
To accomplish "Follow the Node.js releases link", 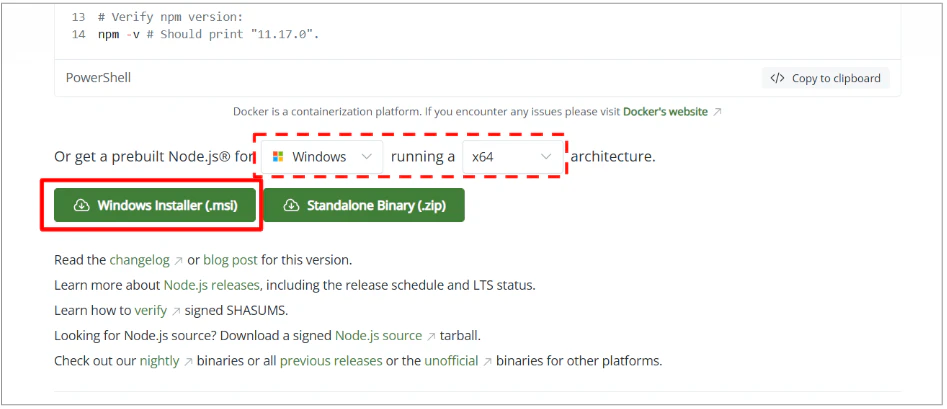I will click(x=211, y=285).
